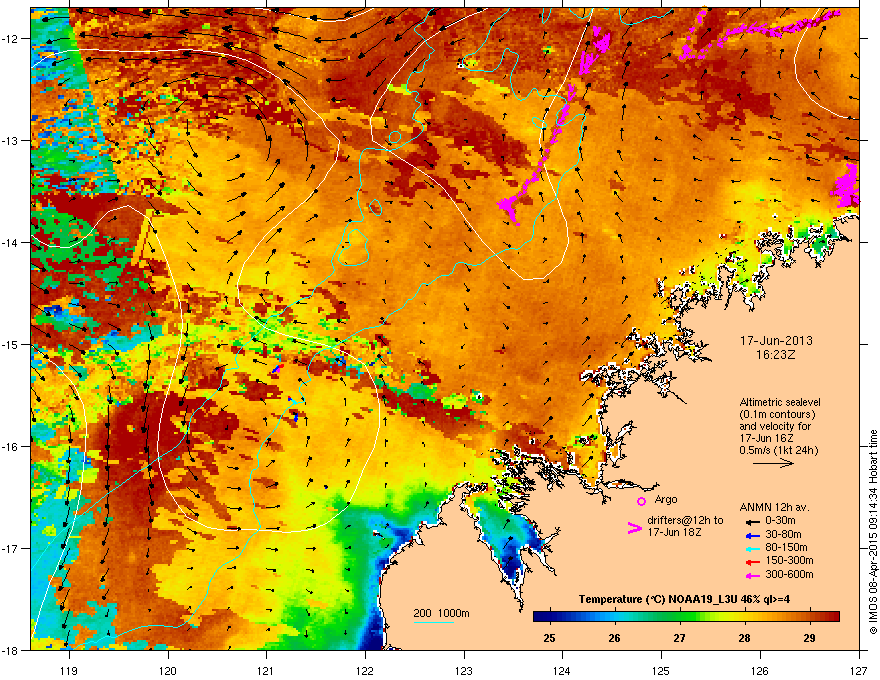Viewport: 880px width, 680px height.
Task: Click the latitude axis label -17
Action: pos(10,548)
